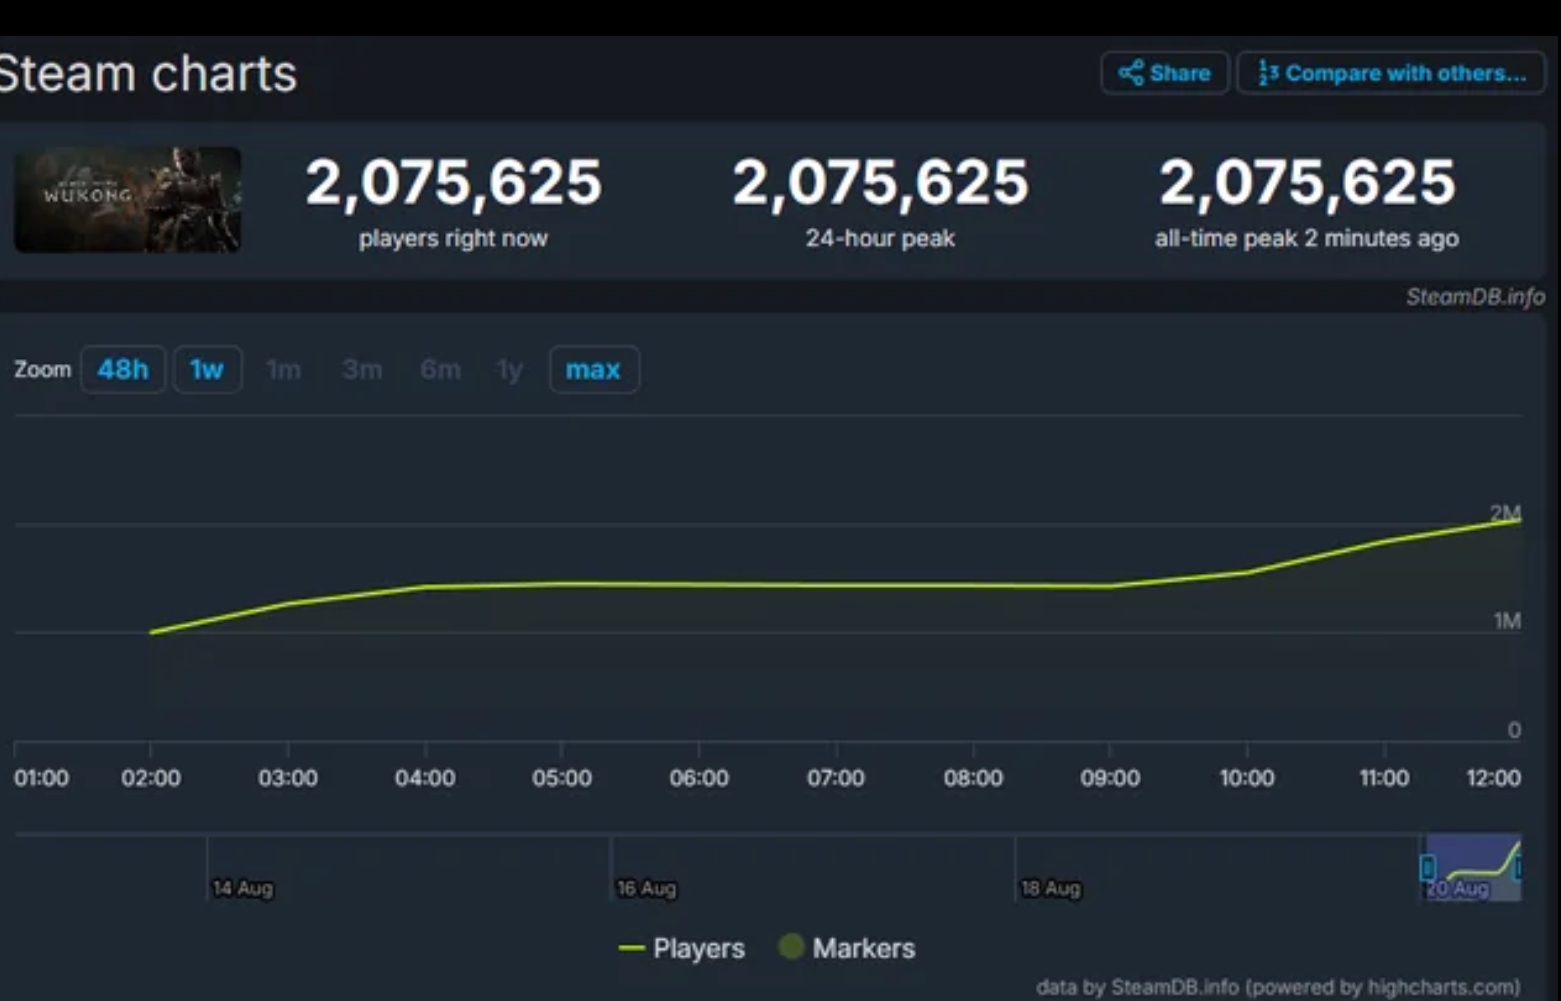Choose the 6m zoom option
Viewport: 1561px width, 1001px height.
tap(440, 370)
